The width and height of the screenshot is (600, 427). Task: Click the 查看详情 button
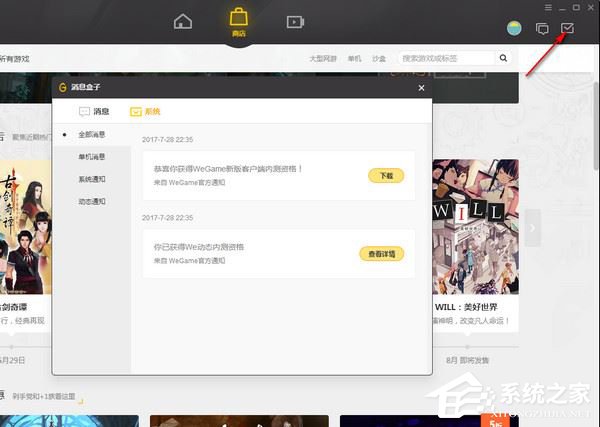[x=382, y=254]
